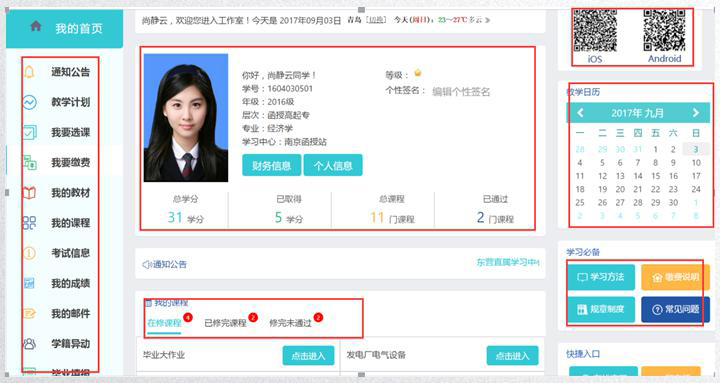The image size is (720, 383).
Task: Click the Android QR code
Action: click(x=664, y=30)
